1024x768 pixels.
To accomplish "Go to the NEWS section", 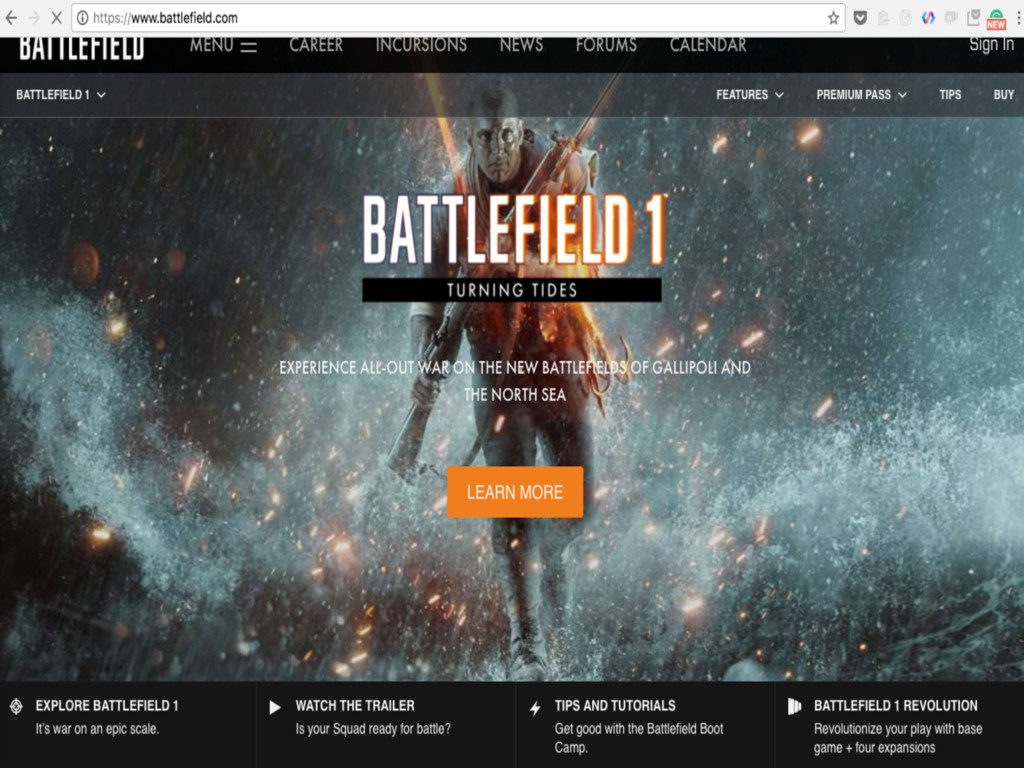I will point(521,45).
